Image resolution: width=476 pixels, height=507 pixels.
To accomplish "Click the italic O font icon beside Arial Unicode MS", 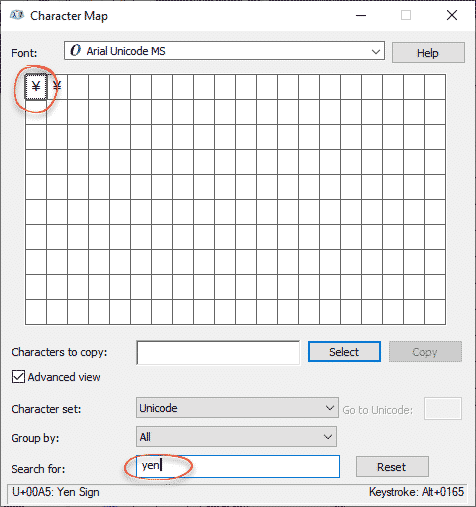I will click(x=75, y=51).
